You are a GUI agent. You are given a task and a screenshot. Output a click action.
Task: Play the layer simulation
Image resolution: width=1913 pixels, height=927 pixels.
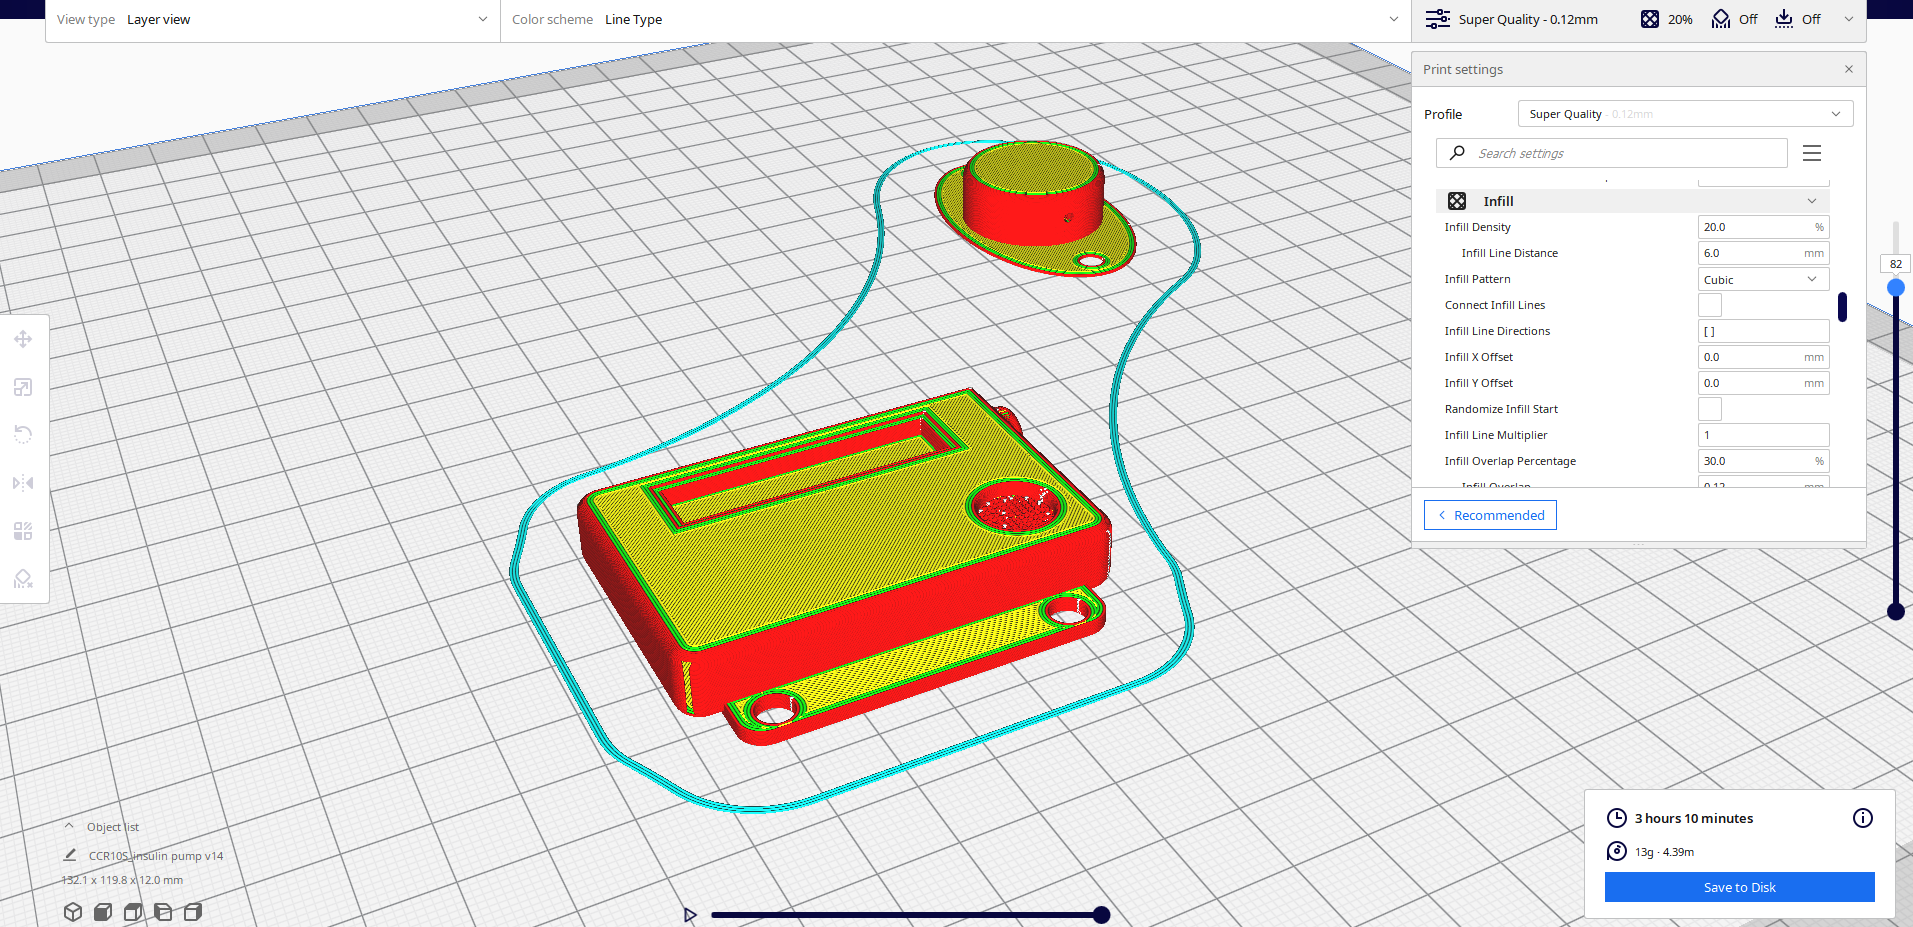690,915
